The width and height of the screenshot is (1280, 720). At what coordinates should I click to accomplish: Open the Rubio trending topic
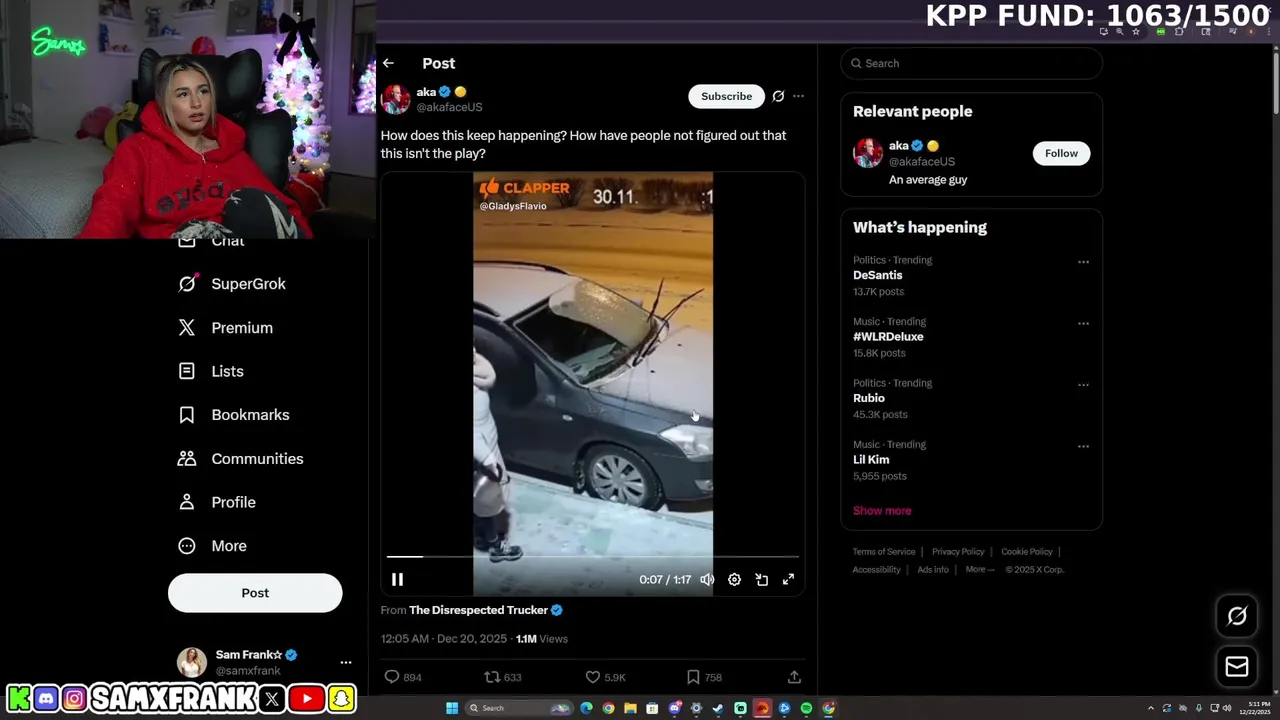[868, 398]
